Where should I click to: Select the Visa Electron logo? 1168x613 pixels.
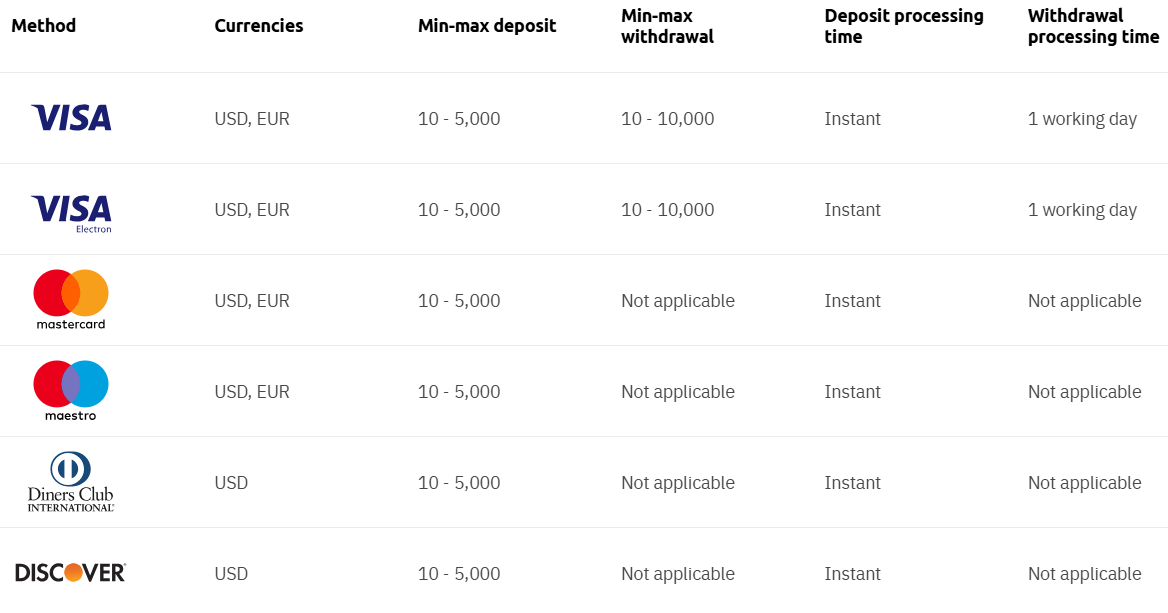(71, 211)
